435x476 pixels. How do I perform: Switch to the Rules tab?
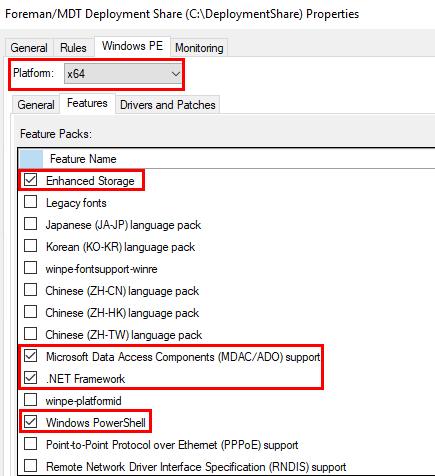[73, 48]
